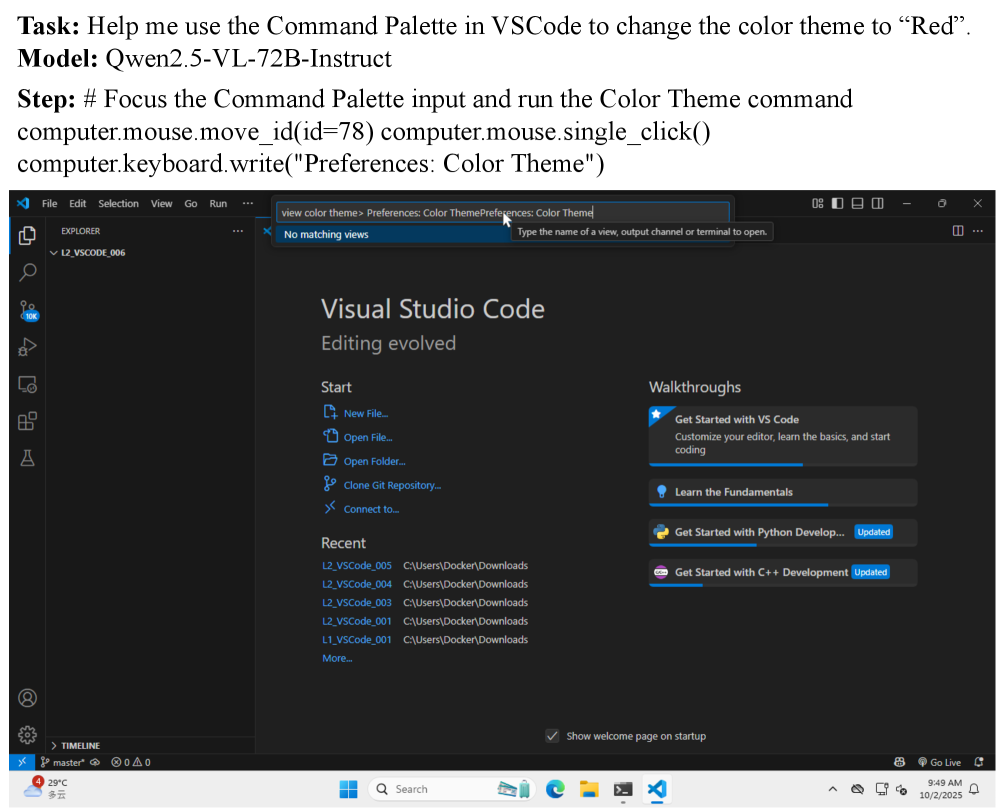Click the Customize Layout icon
Viewport: 996px width, 808px height.
pyautogui.click(x=818, y=203)
